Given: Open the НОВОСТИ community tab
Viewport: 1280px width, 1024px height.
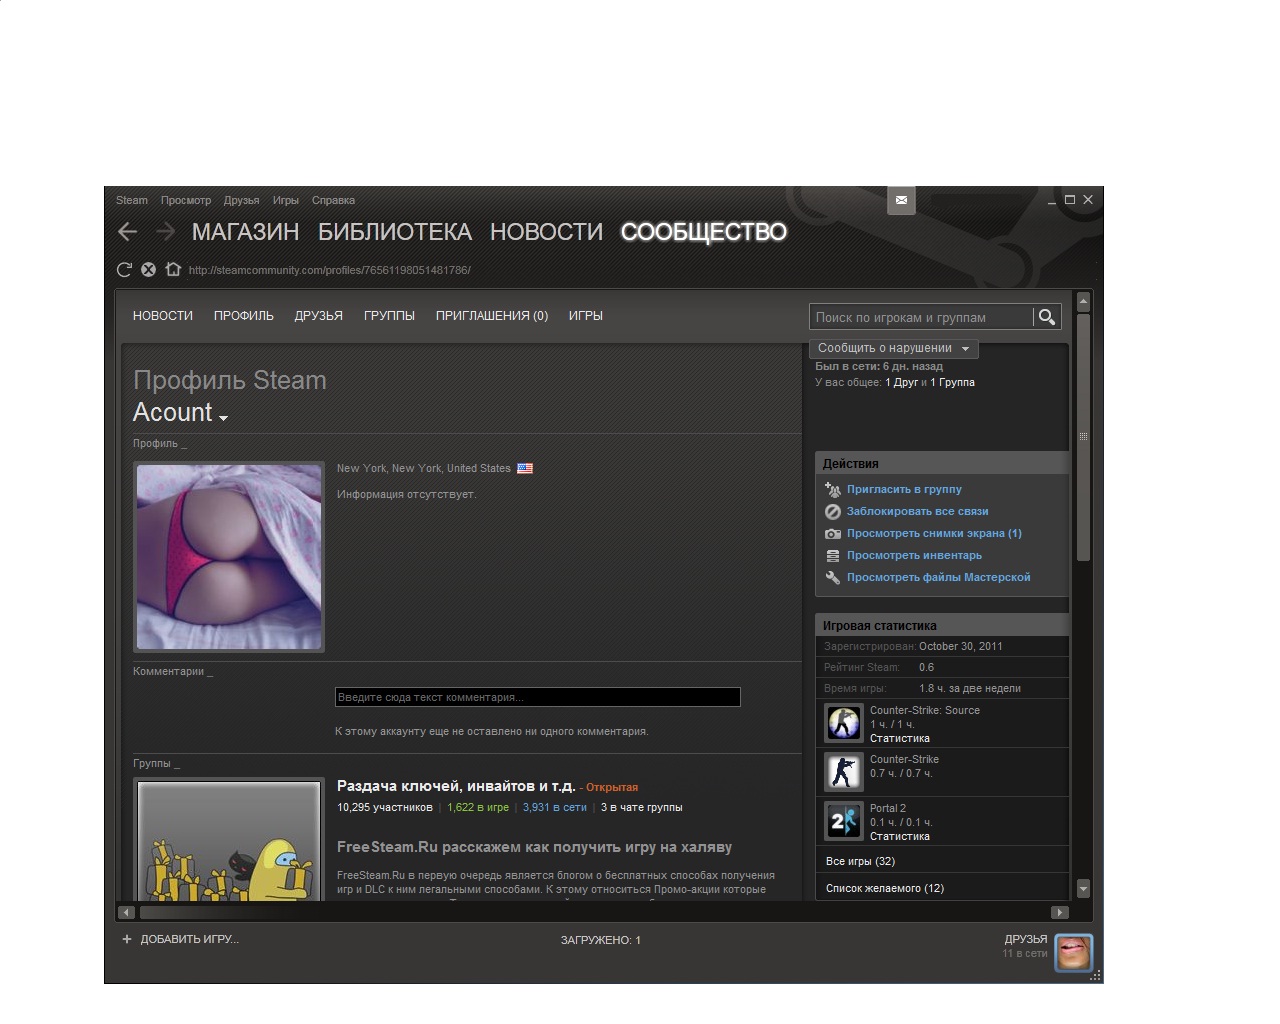Looking at the screenshot, I should click(163, 315).
